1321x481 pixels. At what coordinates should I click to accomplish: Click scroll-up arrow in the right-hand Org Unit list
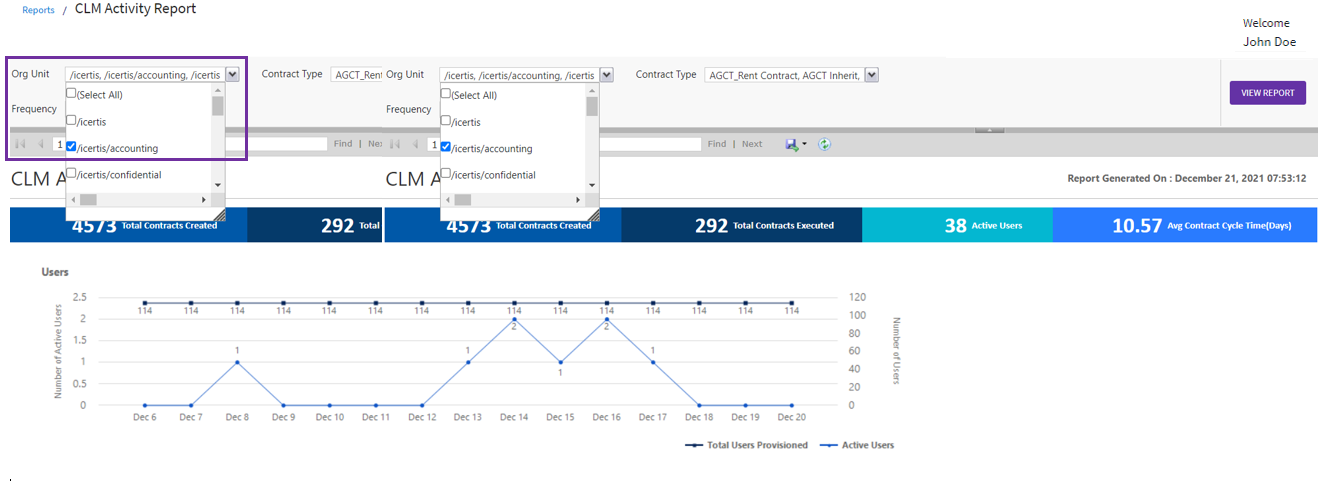[x=592, y=91]
